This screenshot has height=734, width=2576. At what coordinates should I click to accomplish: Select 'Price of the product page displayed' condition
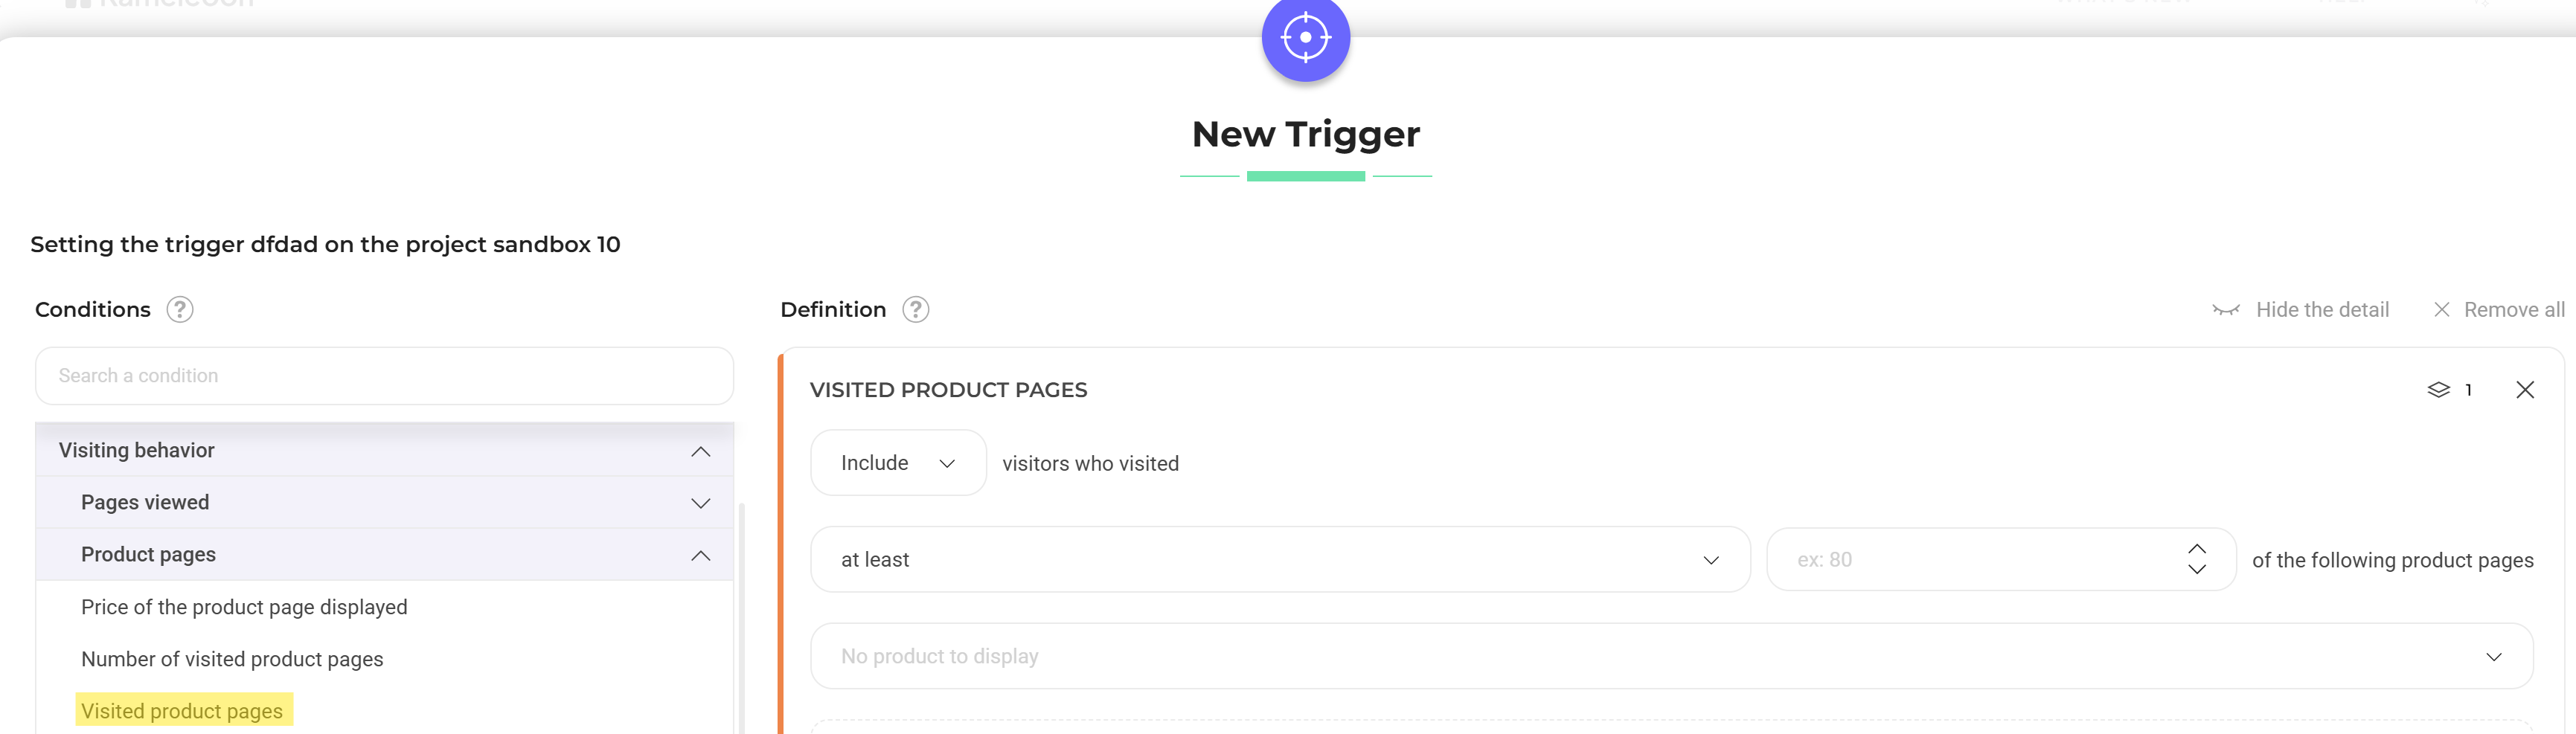point(244,607)
